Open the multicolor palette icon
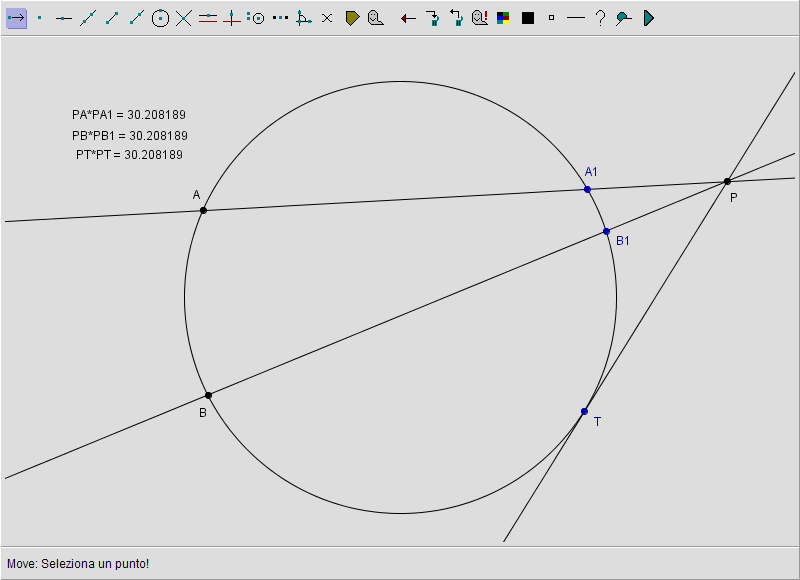 tap(504, 18)
